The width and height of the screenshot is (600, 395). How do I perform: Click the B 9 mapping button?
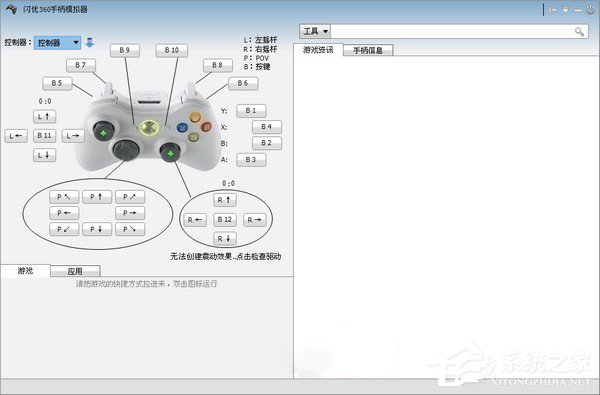click(x=125, y=50)
